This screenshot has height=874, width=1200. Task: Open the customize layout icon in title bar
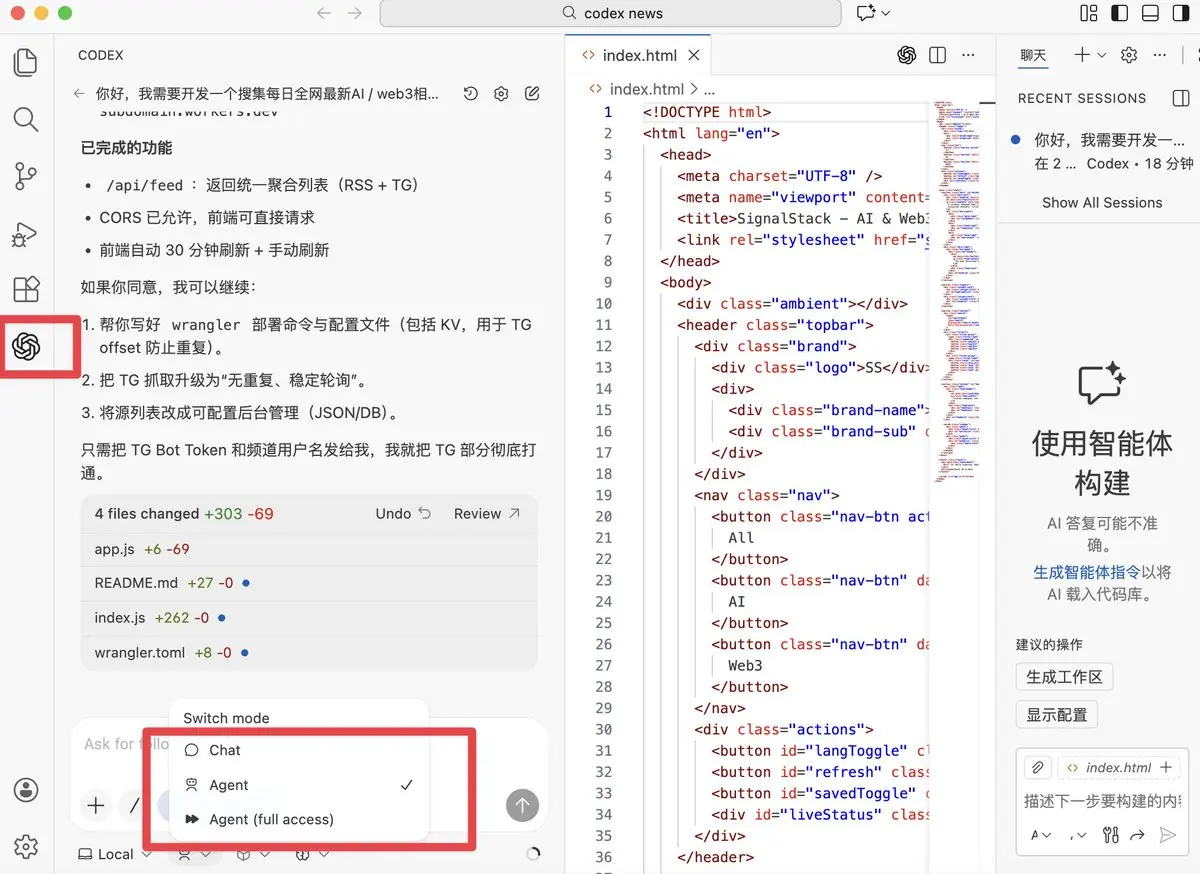[1089, 13]
